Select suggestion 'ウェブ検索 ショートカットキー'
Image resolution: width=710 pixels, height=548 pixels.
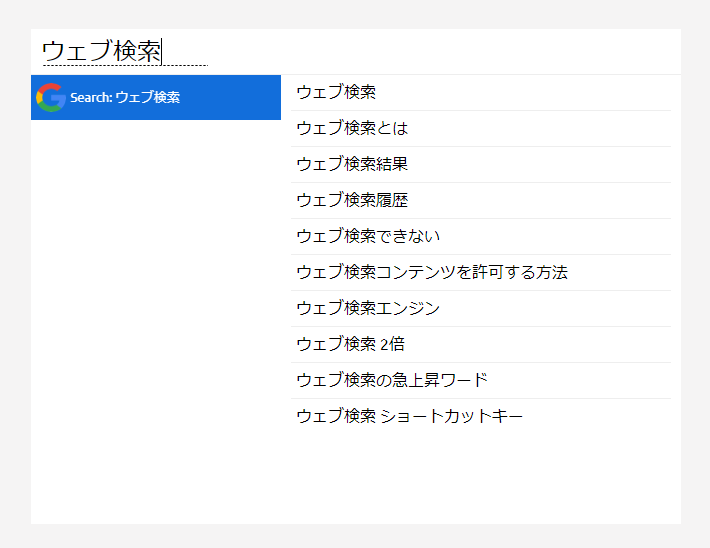point(480,417)
